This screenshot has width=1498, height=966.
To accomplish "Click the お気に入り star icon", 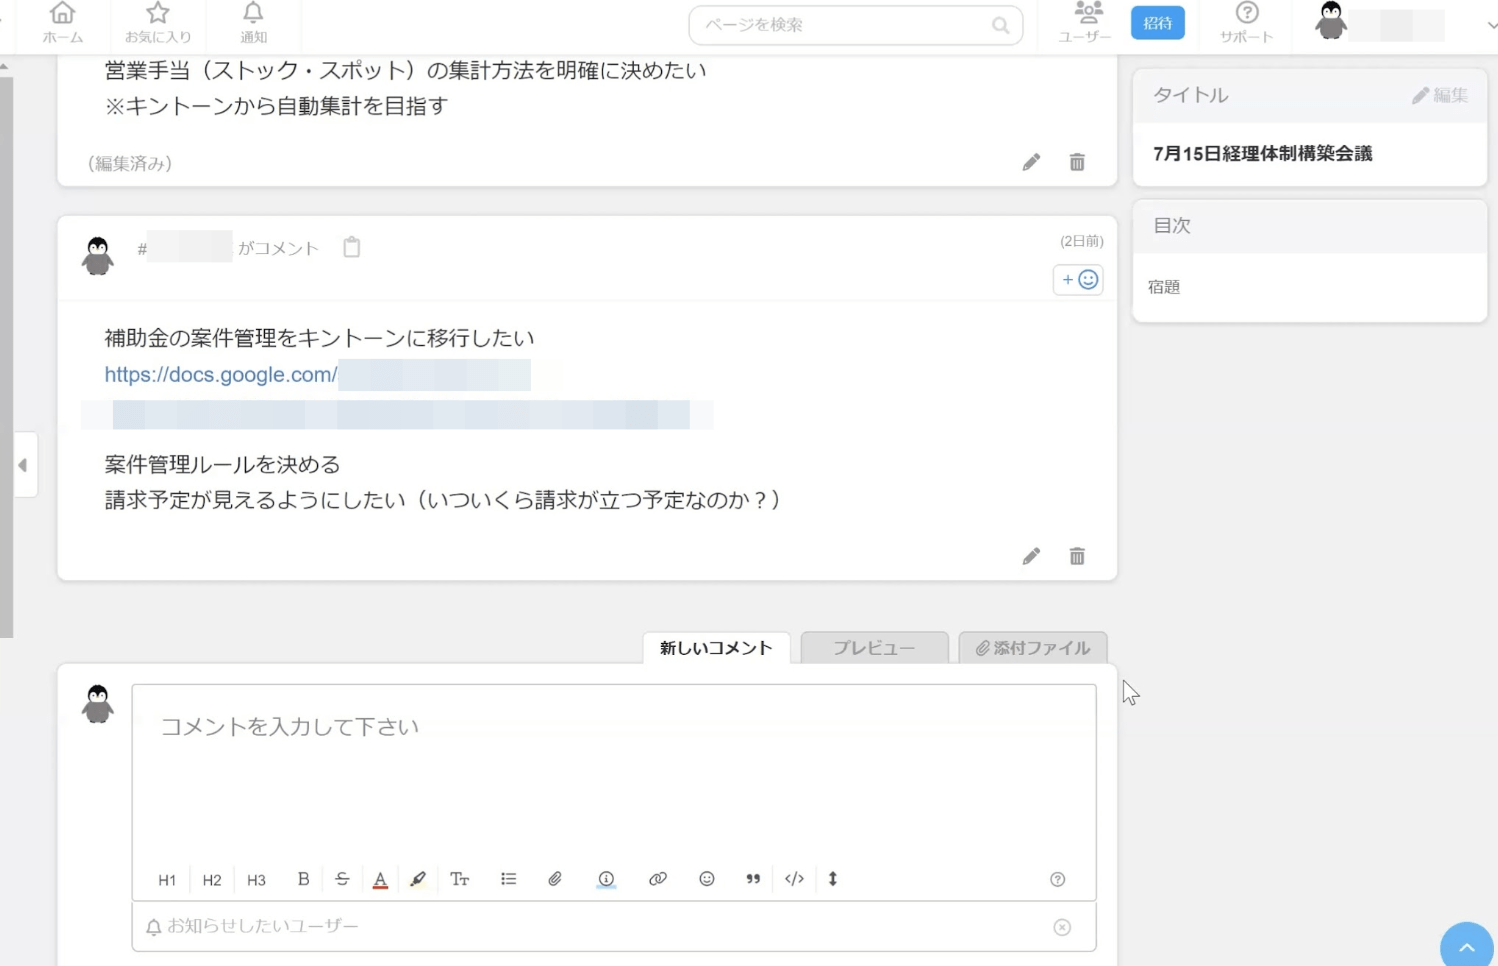I will [x=158, y=22].
